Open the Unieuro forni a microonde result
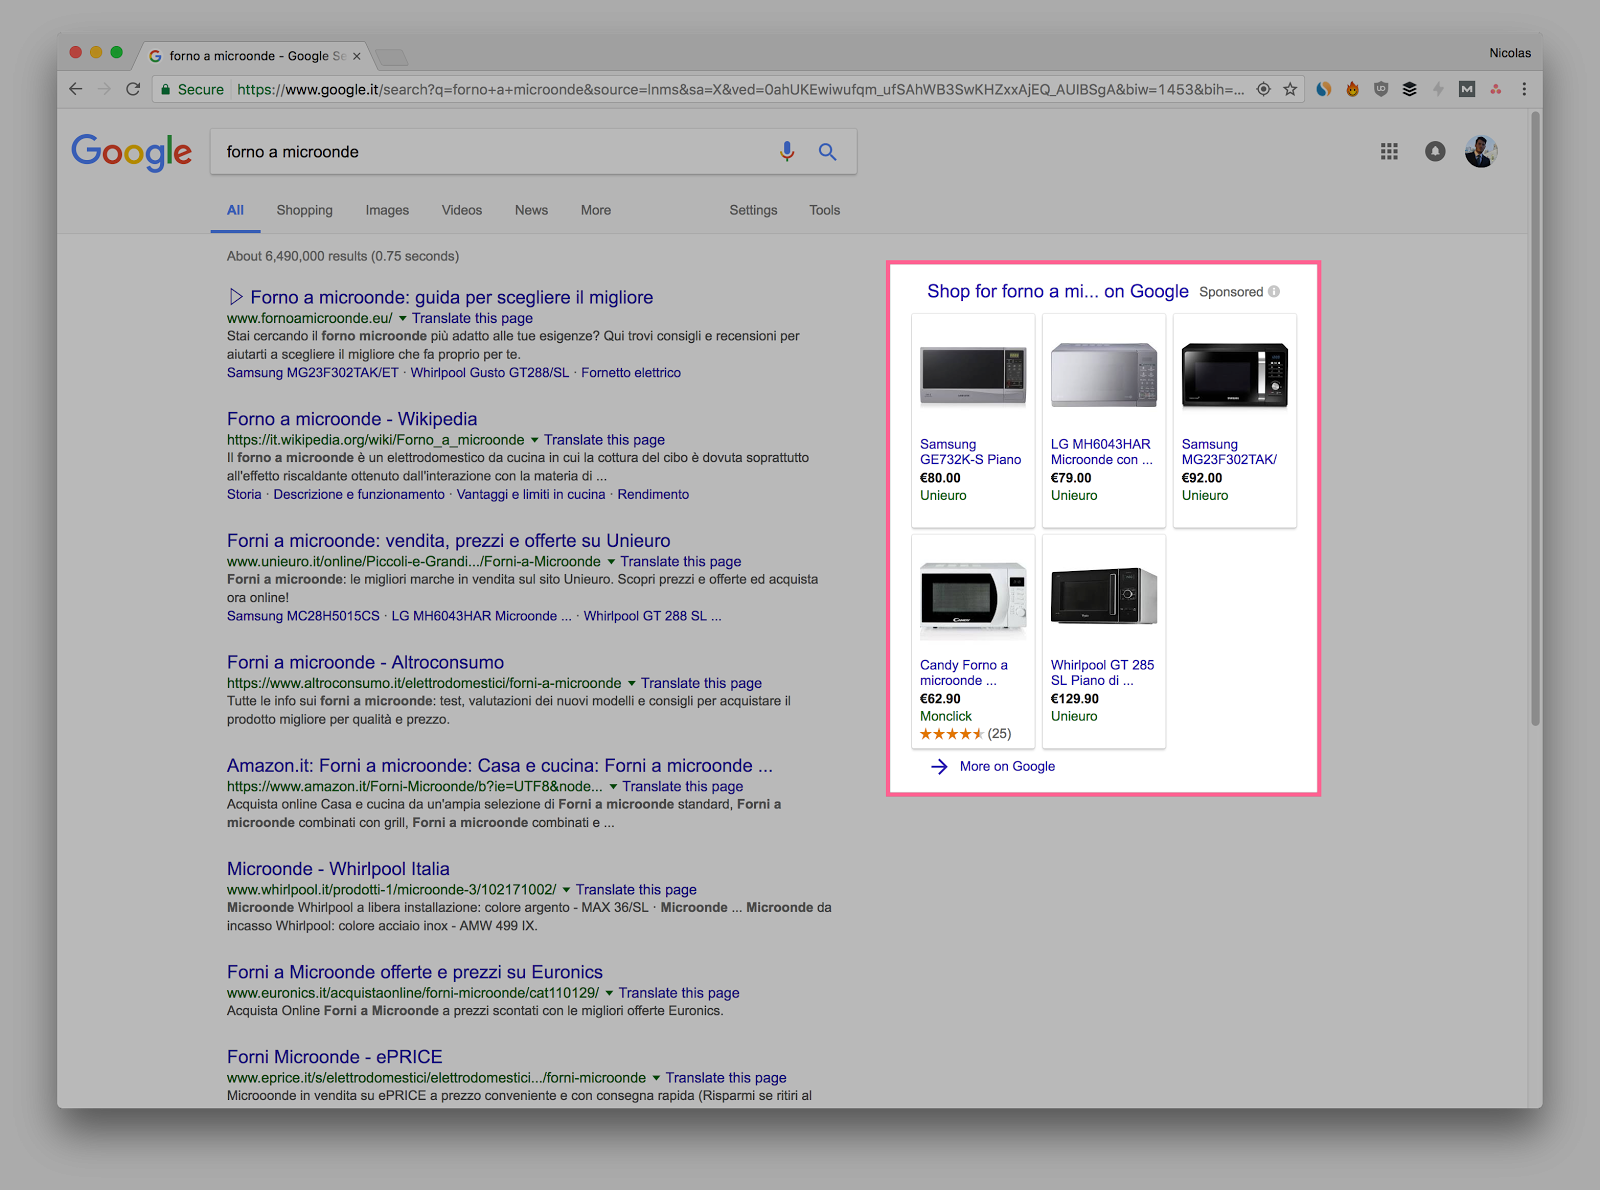 point(449,541)
